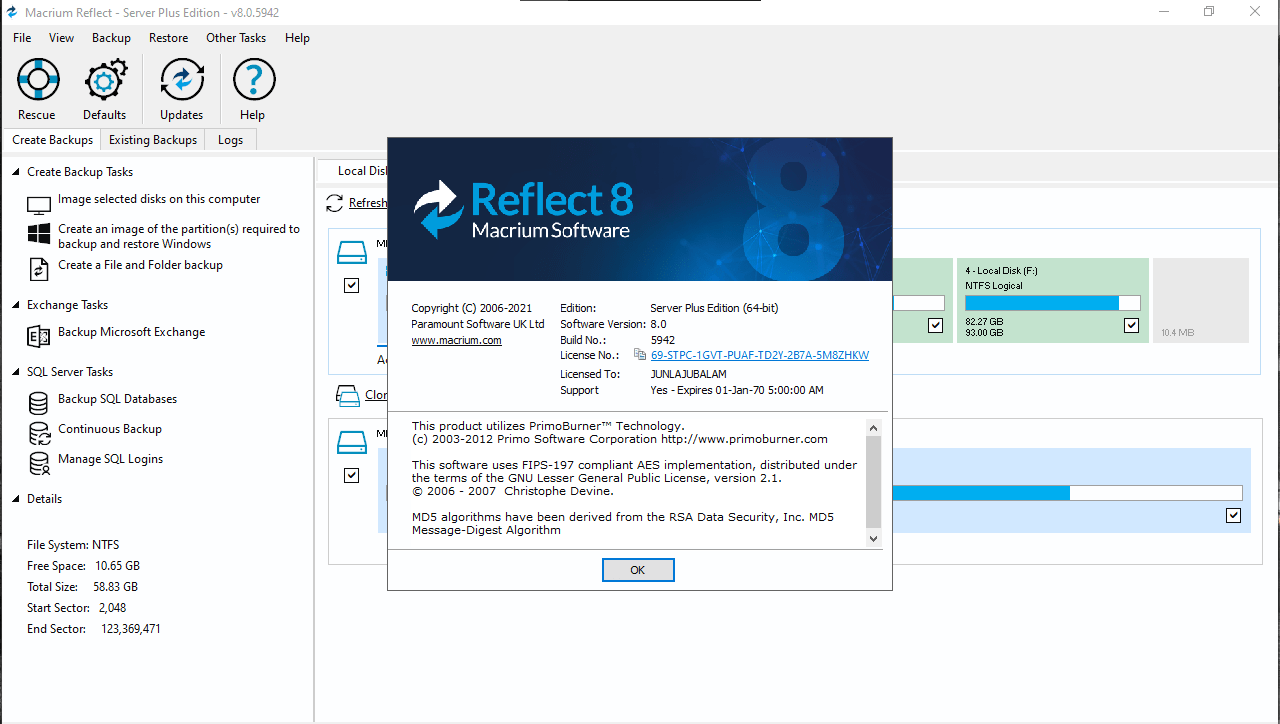Click the Windows logo icon for Windows partition image
This screenshot has height=724, width=1280.
39,234
